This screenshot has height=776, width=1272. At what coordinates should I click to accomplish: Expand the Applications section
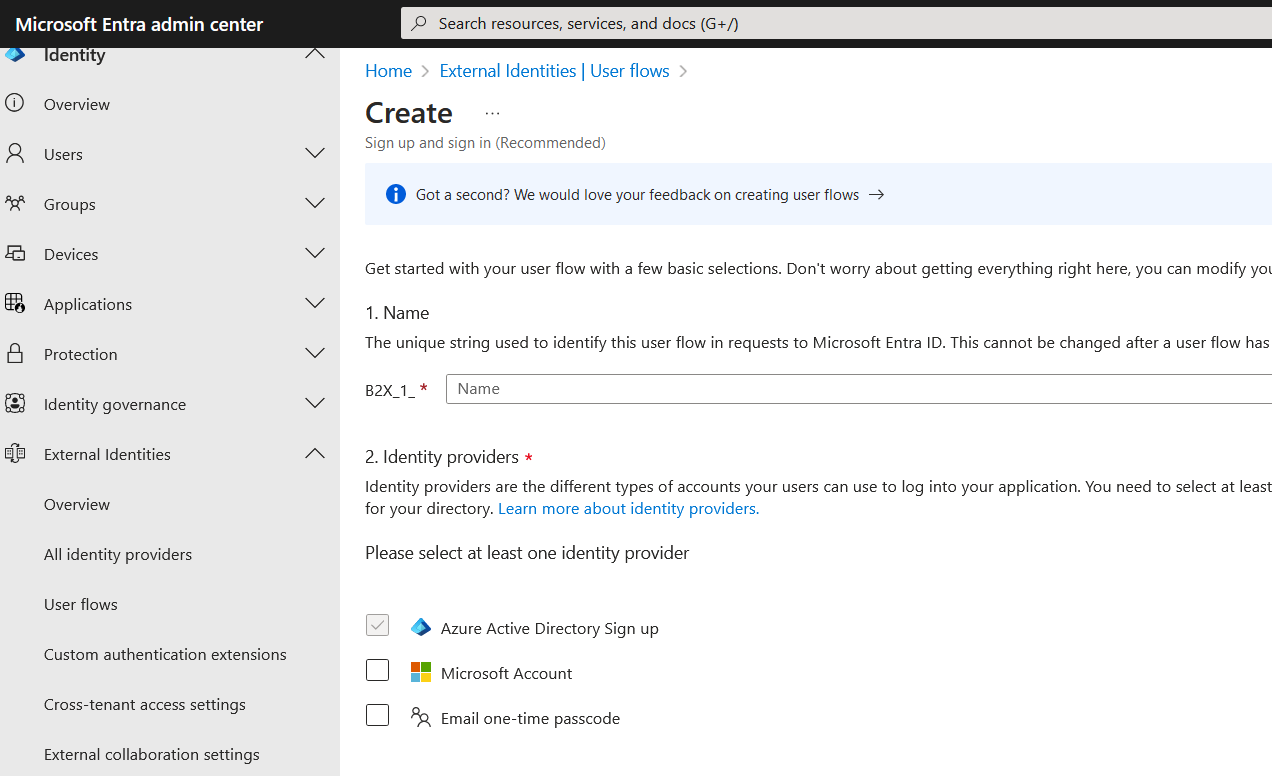pos(314,303)
